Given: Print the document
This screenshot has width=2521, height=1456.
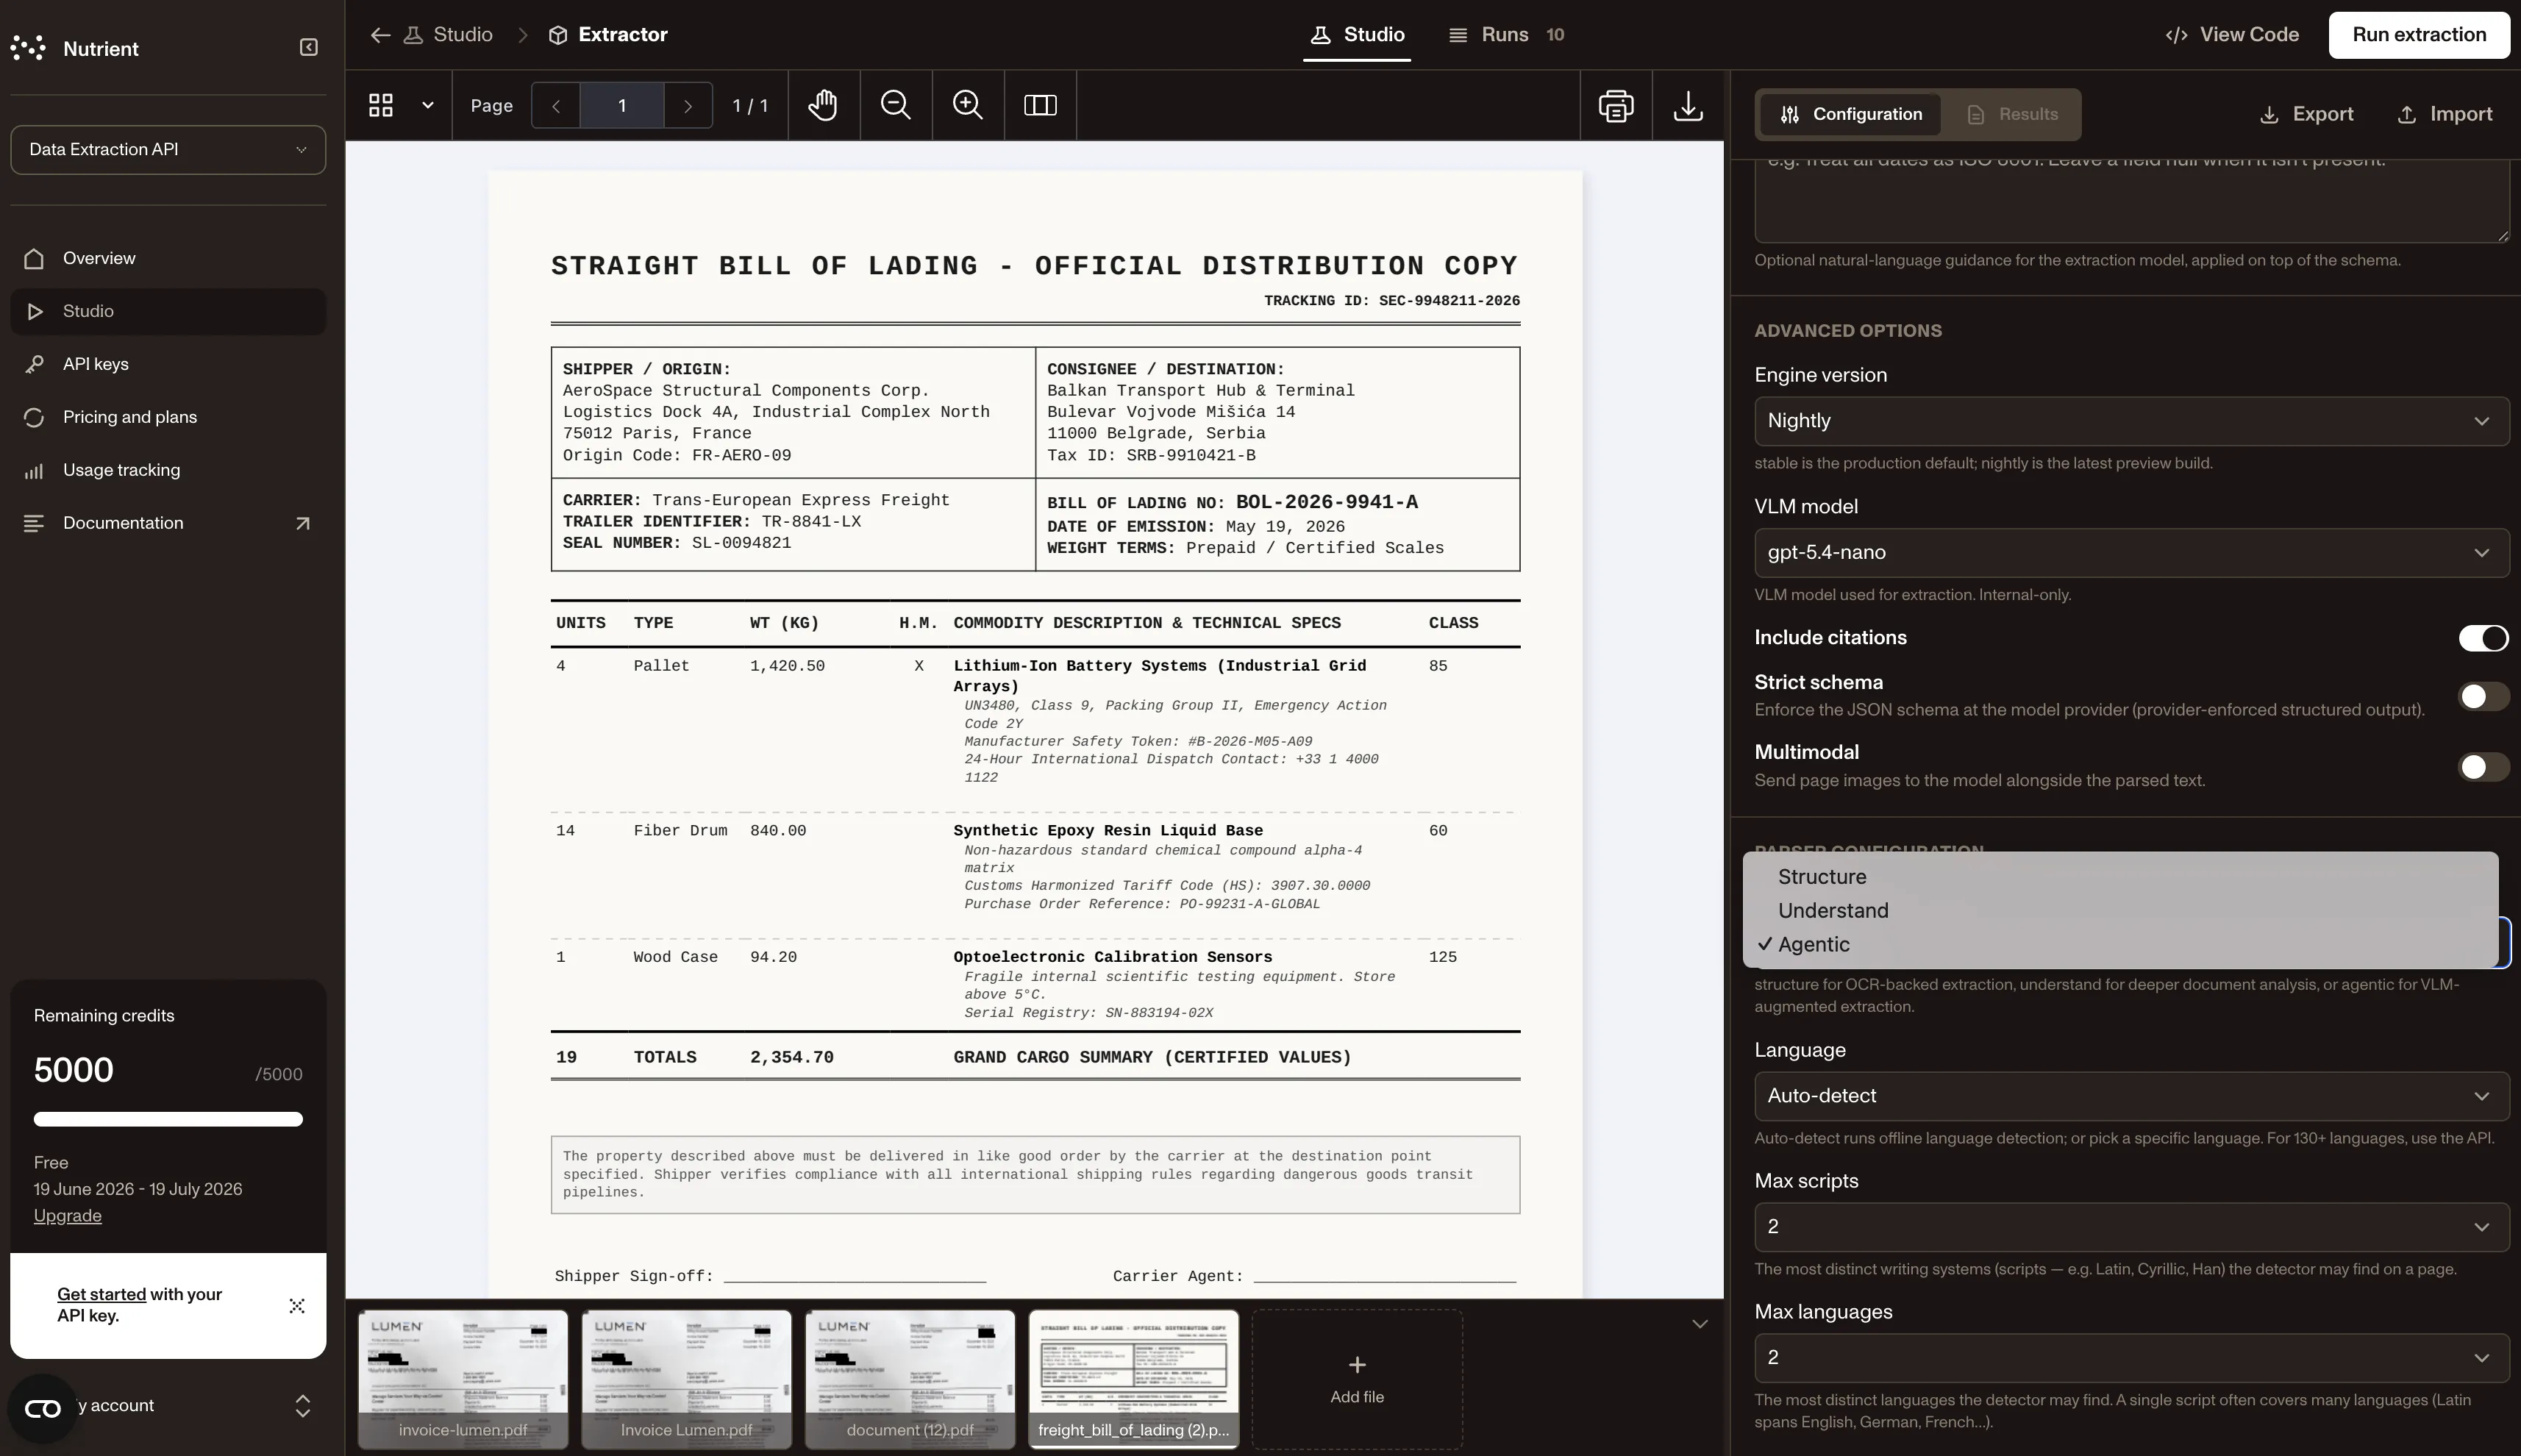Looking at the screenshot, I should click(1616, 105).
